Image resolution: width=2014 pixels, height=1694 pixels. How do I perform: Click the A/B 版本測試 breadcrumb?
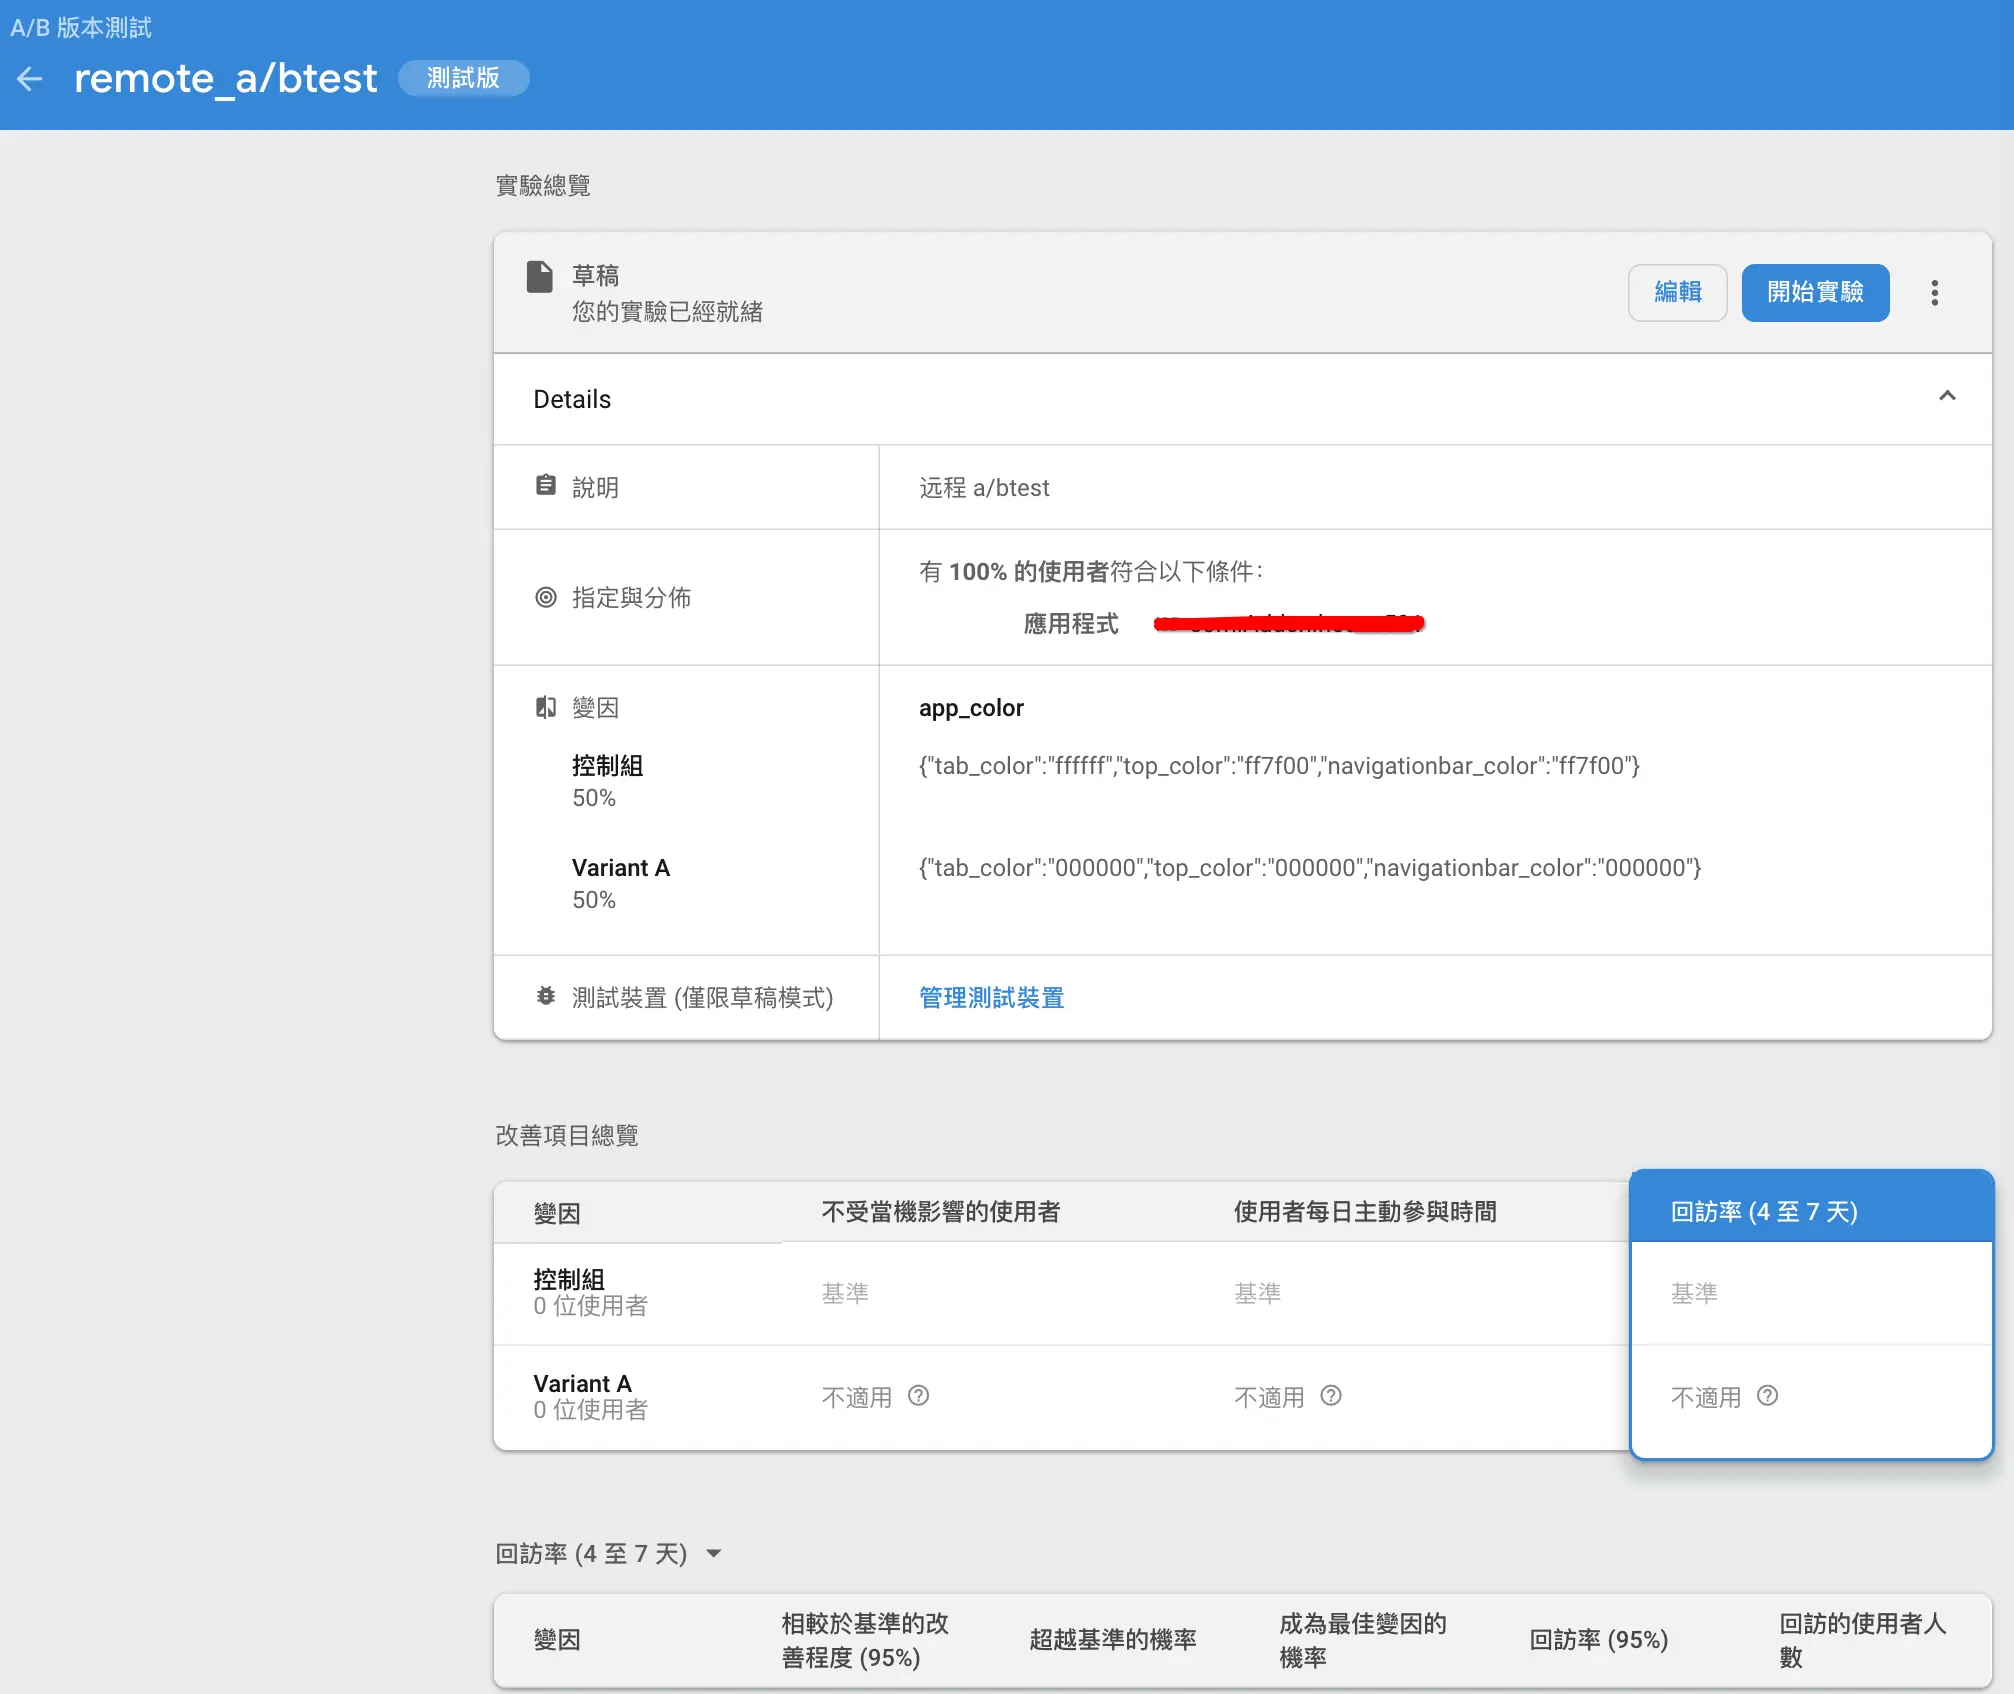(81, 27)
